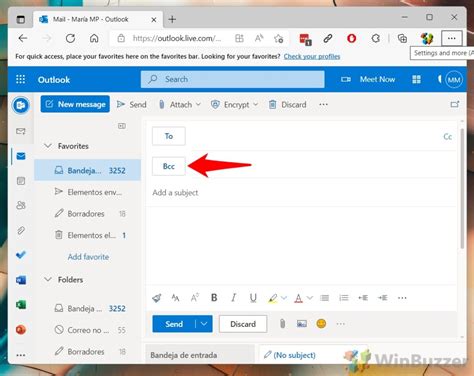Open MM account profile avatar

click(454, 80)
